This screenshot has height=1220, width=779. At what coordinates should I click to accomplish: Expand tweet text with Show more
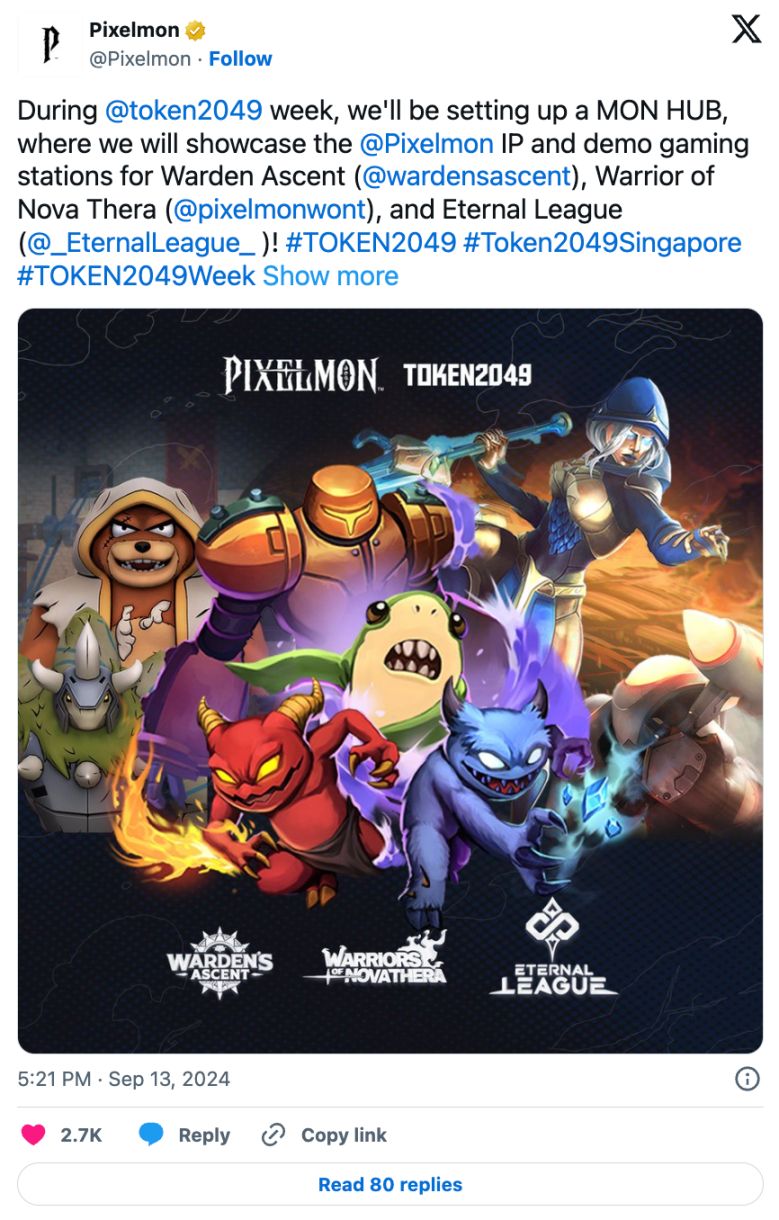tap(331, 276)
